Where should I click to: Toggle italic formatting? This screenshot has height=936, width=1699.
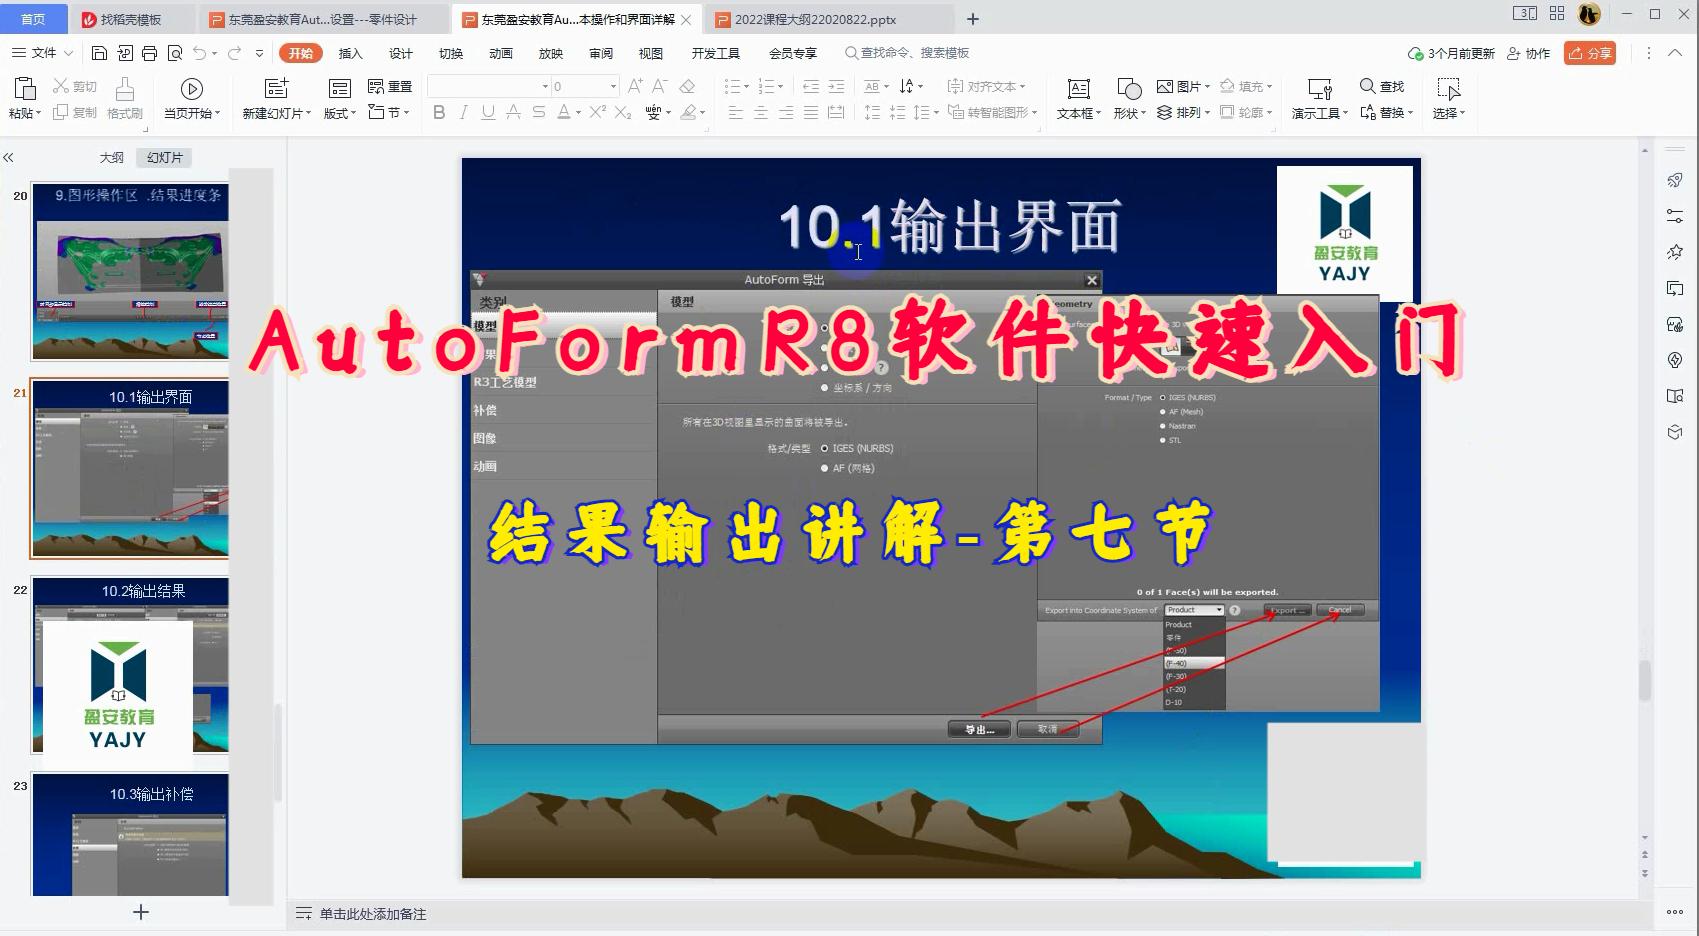(x=462, y=113)
